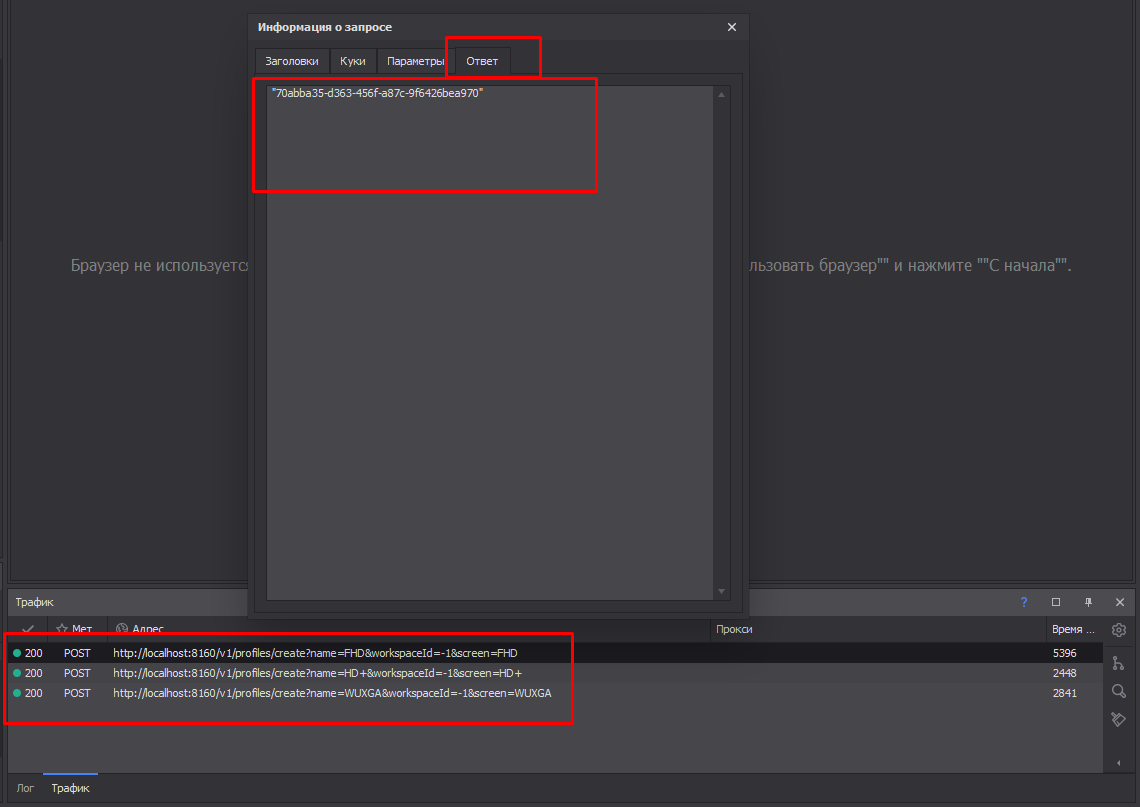Open traffic settings gear icon
The height and width of the screenshot is (807, 1140).
[1119, 630]
